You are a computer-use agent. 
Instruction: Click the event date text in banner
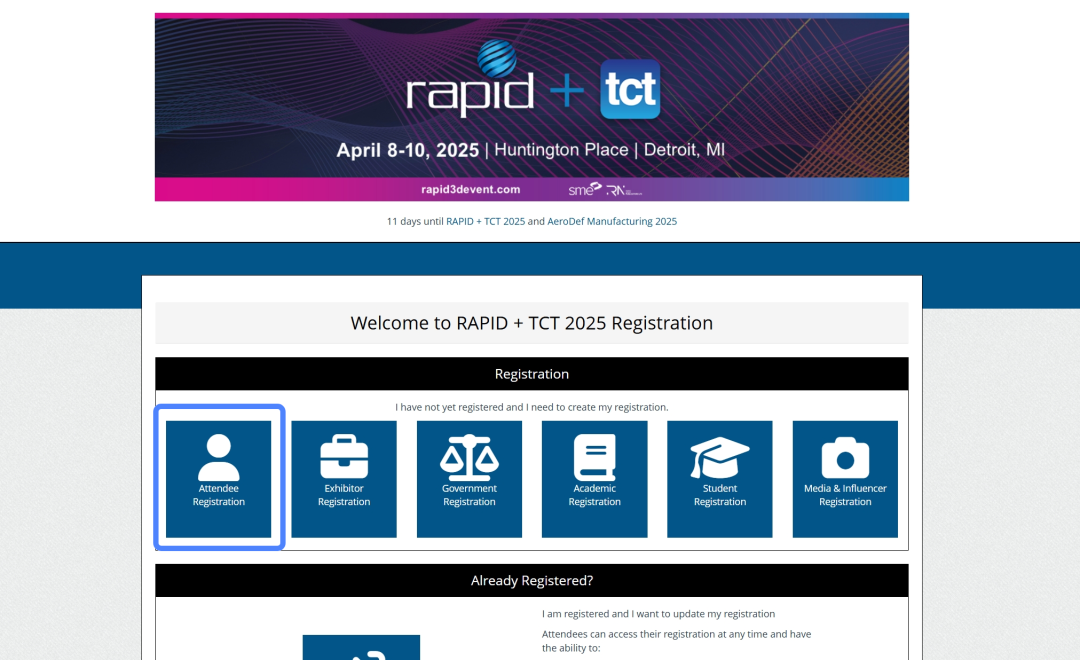pos(407,150)
